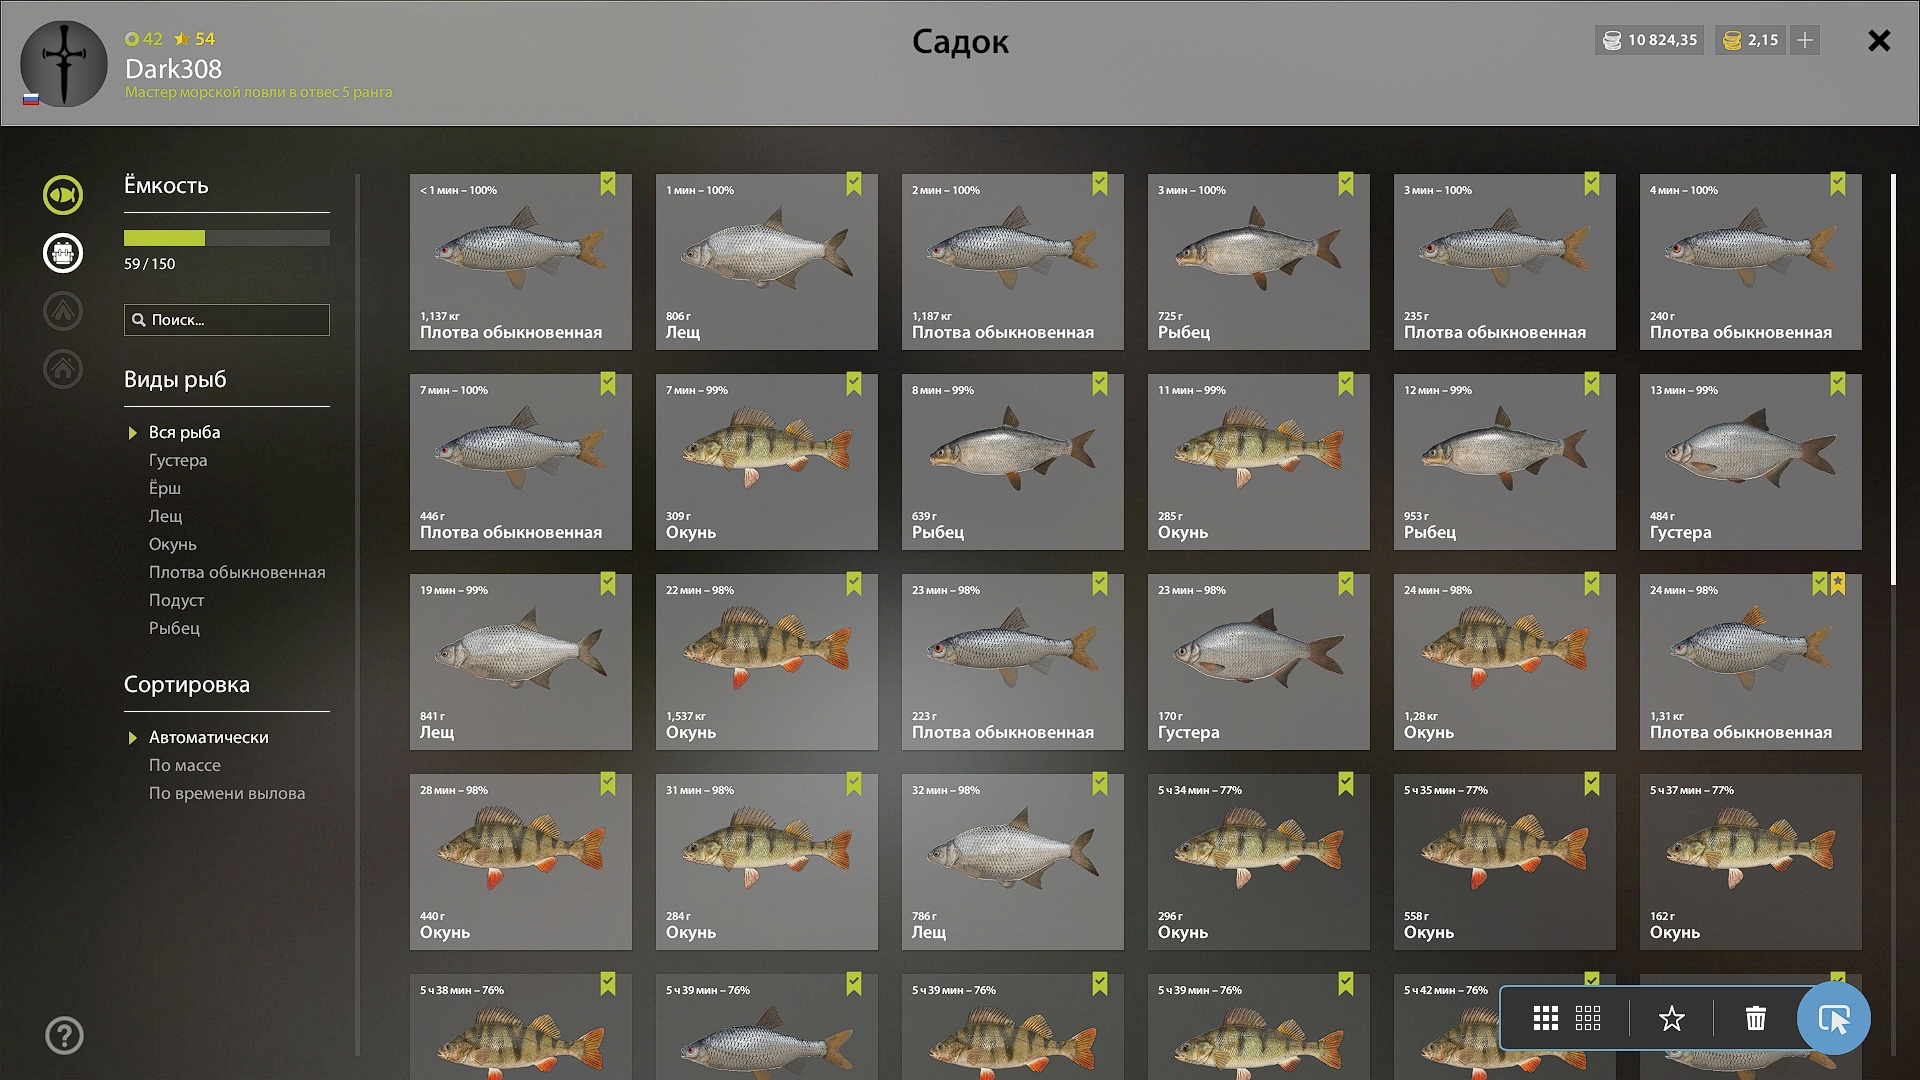Click the Dark308 profile avatar
The image size is (1920, 1080).
(x=64, y=64)
